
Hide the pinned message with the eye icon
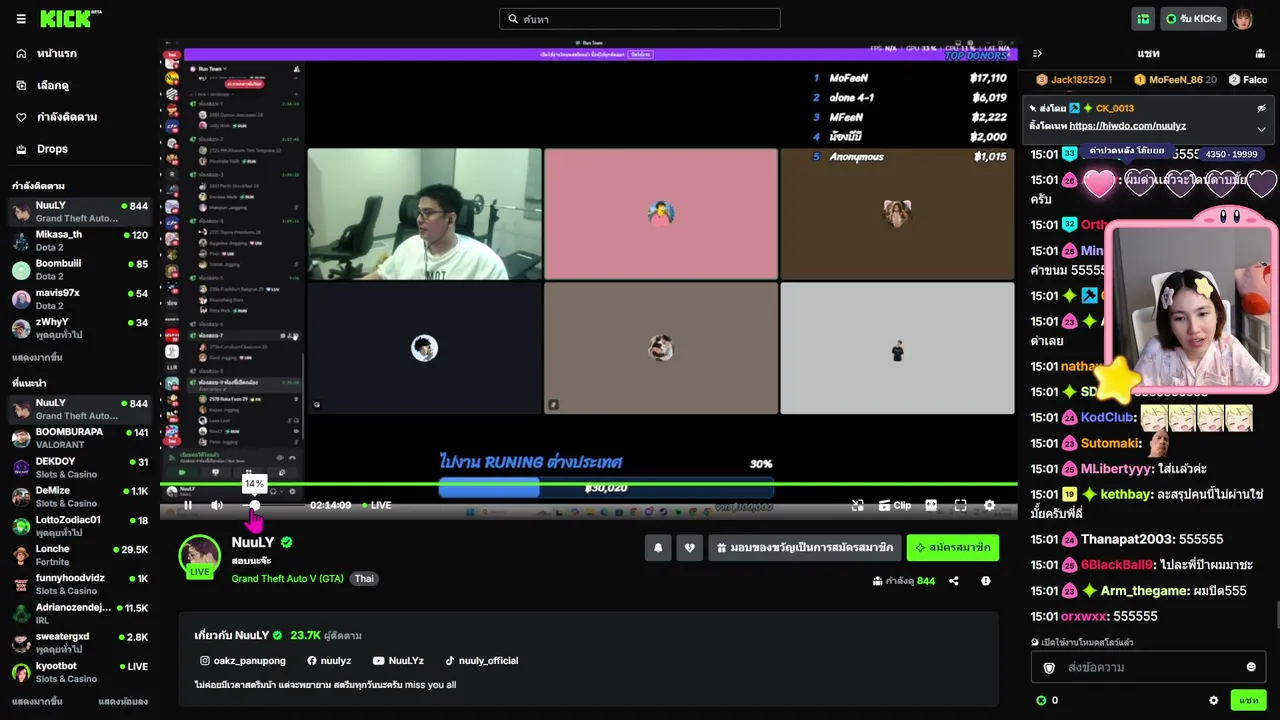point(1261,108)
